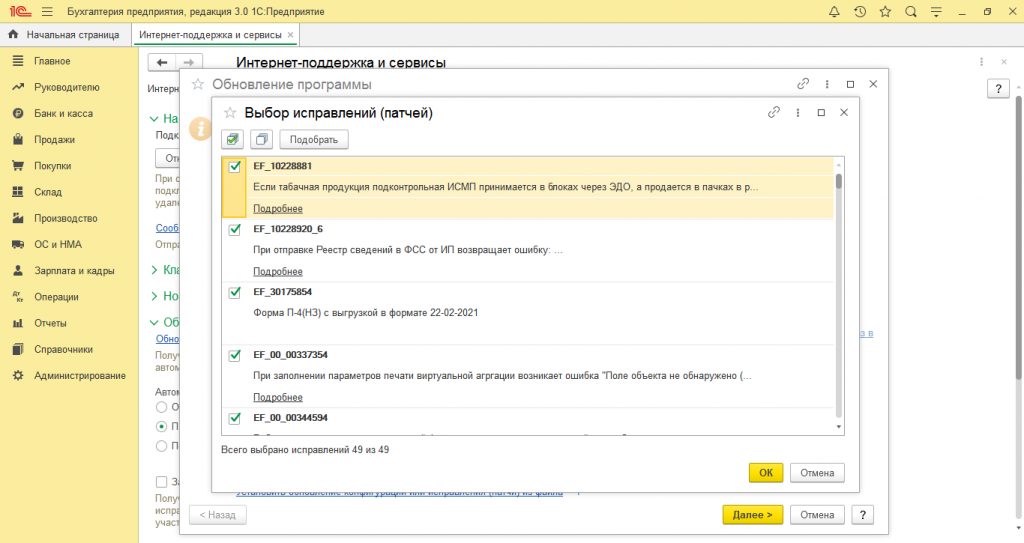The width and height of the screenshot is (1024, 543).
Task: Click the uncheck all patches icon
Action: [x=260, y=139]
